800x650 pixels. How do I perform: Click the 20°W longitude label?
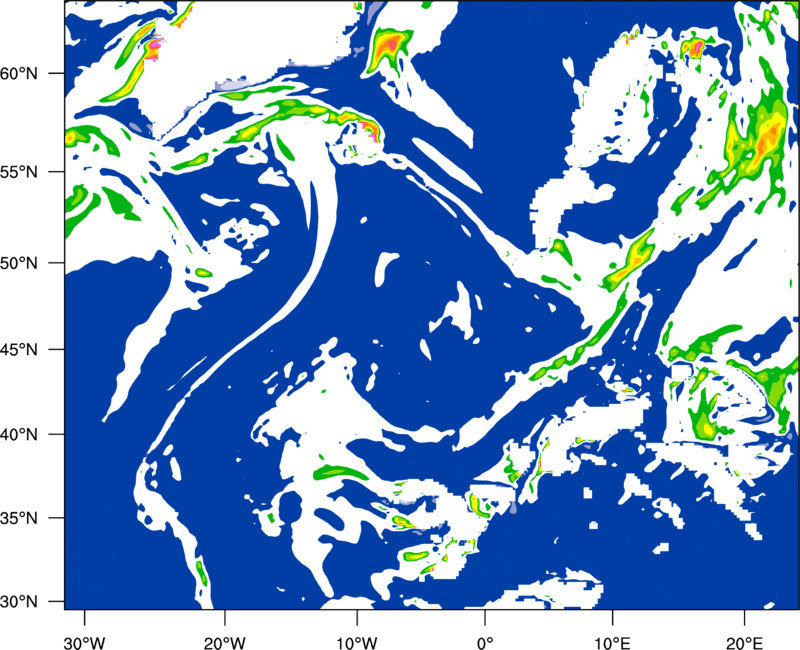225,642
